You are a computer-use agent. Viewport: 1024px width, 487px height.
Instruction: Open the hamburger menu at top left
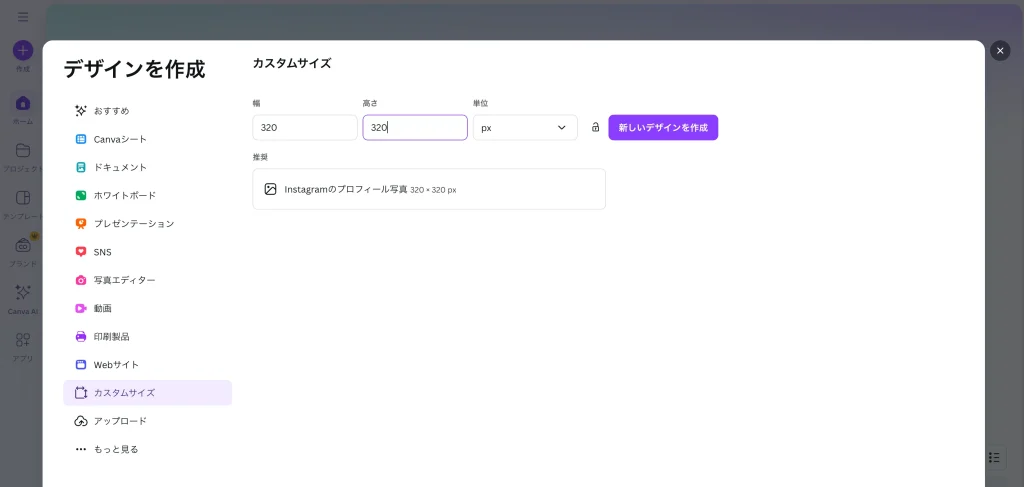tap(23, 17)
